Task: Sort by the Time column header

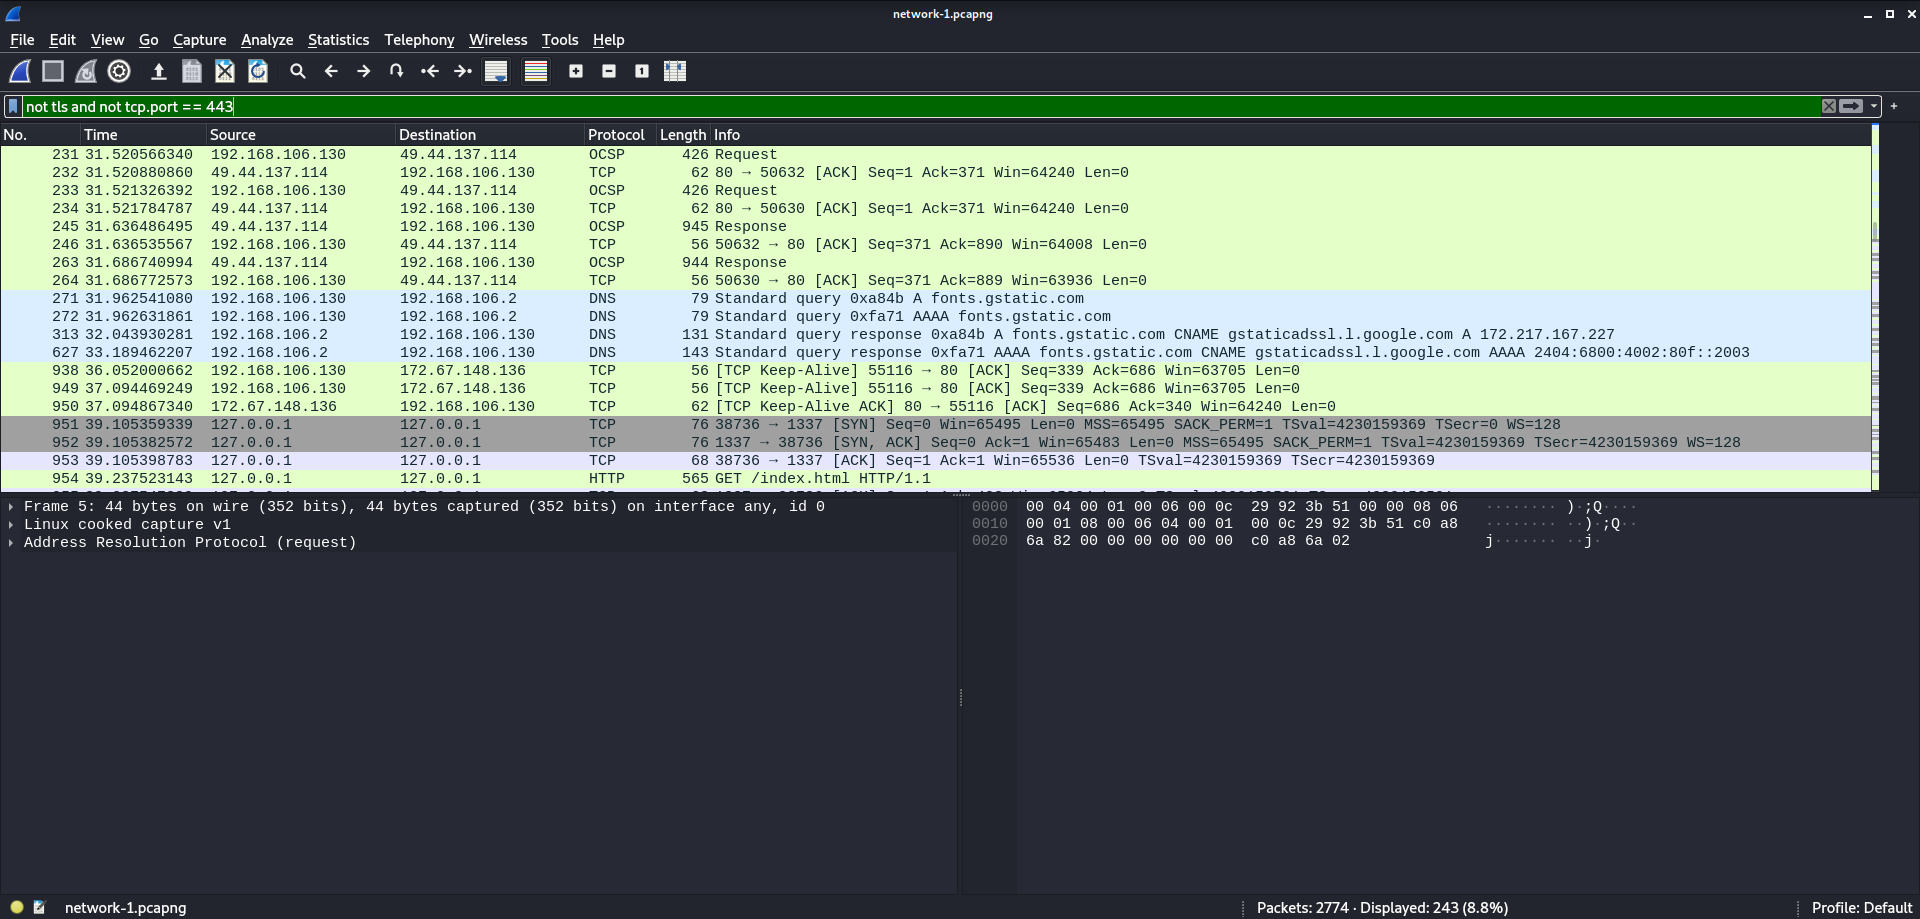Action: click(143, 135)
